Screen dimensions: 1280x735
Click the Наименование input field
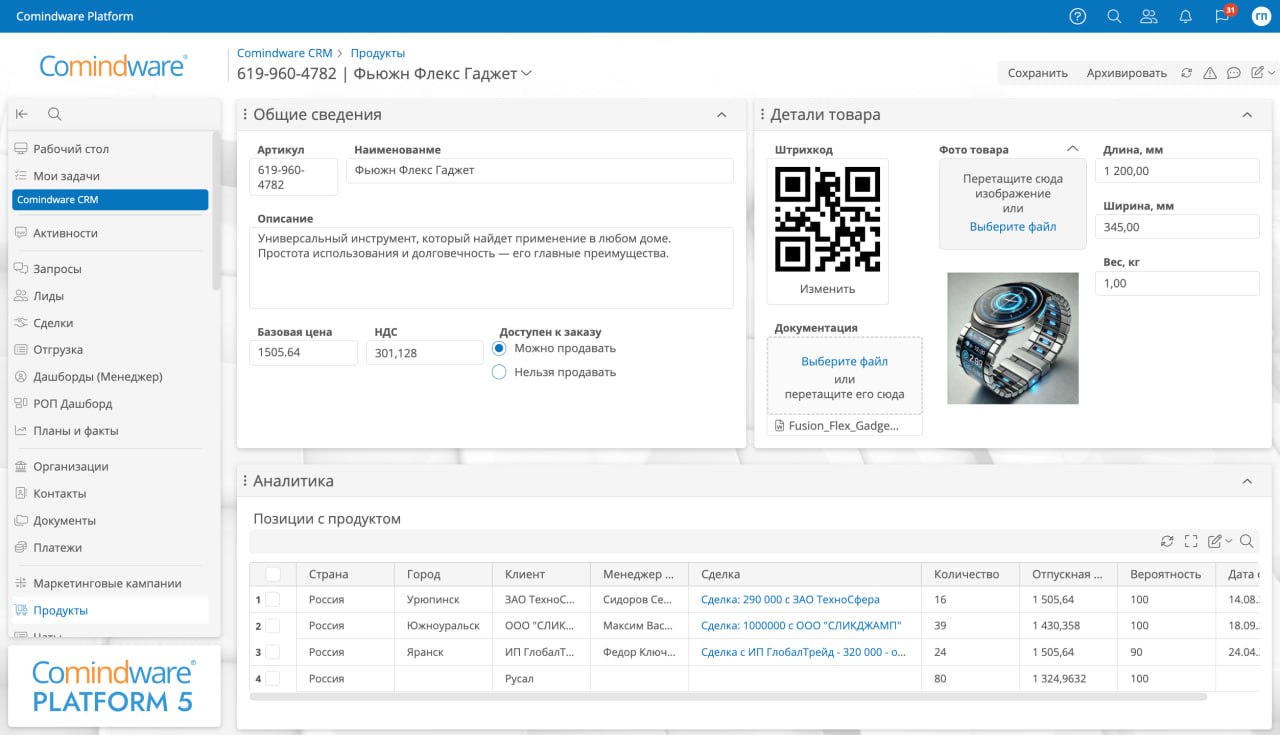click(x=540, y=171)
